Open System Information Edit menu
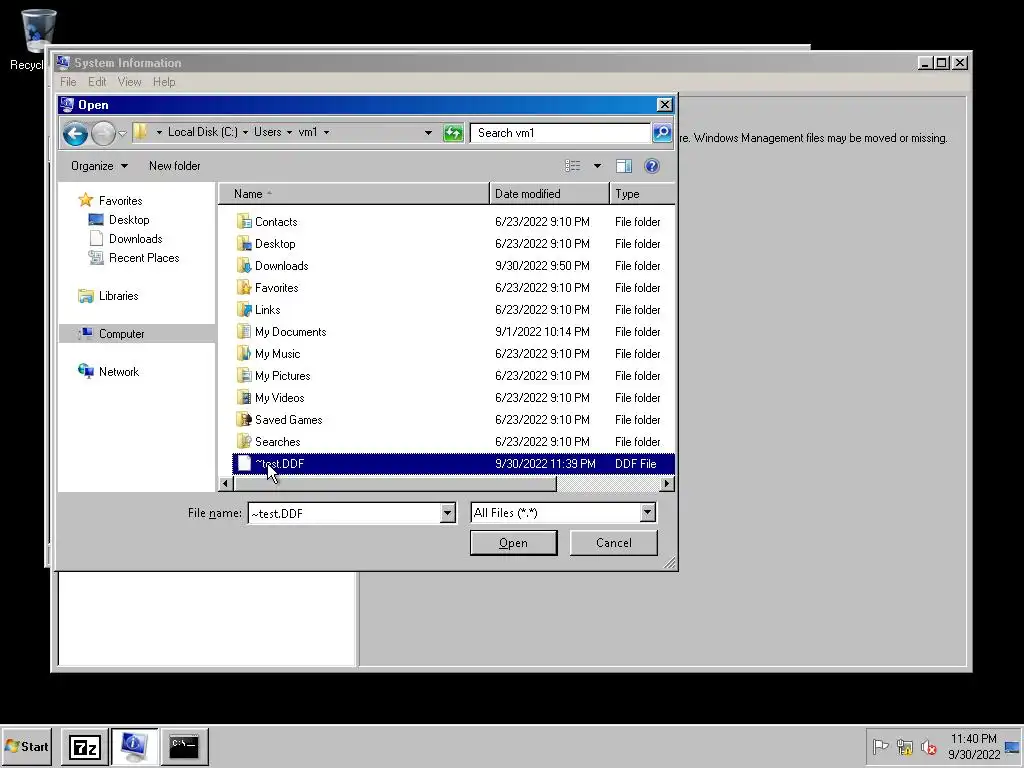1024x768 pixels. pyautogui.click(x=97, y=82)
